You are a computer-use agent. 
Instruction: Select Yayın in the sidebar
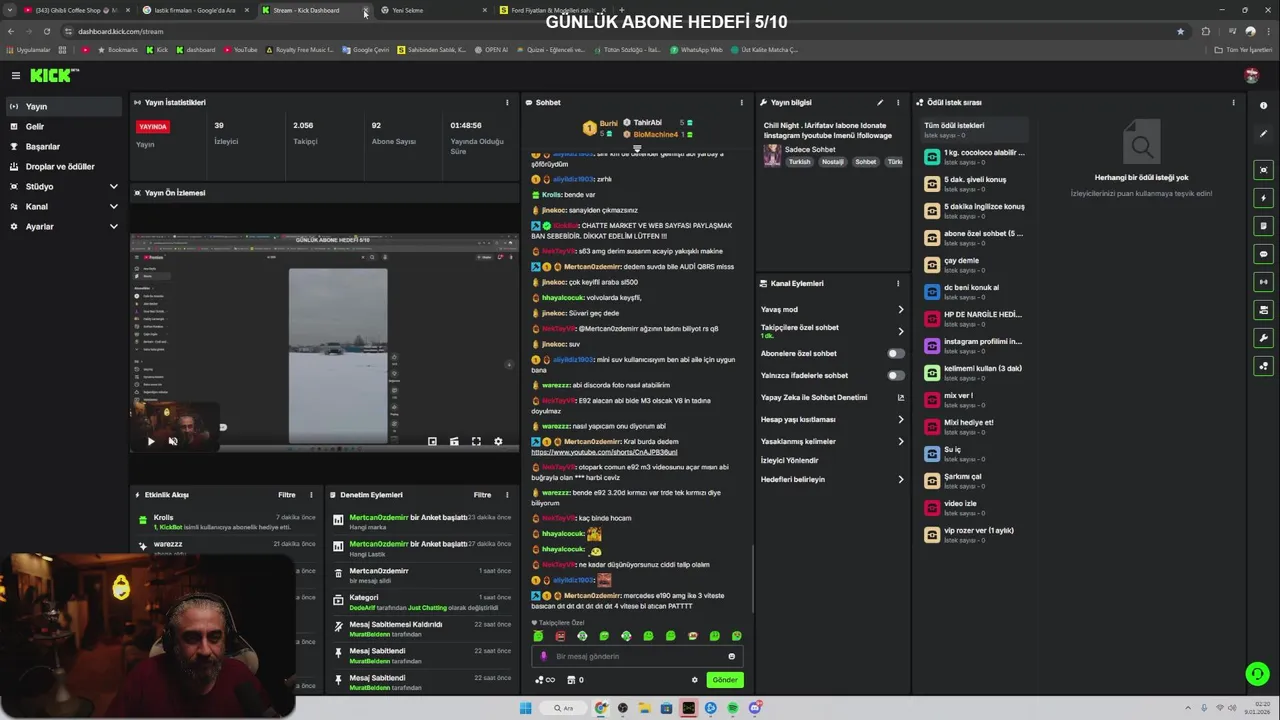coord(65,106)
